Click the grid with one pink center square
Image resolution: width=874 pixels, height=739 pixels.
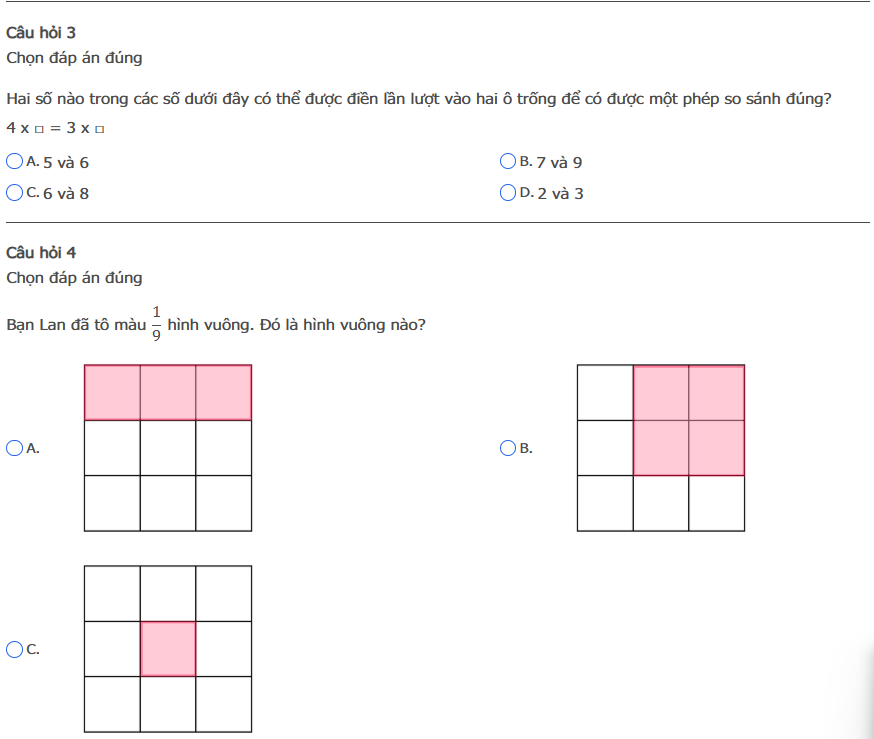[168, 648]
